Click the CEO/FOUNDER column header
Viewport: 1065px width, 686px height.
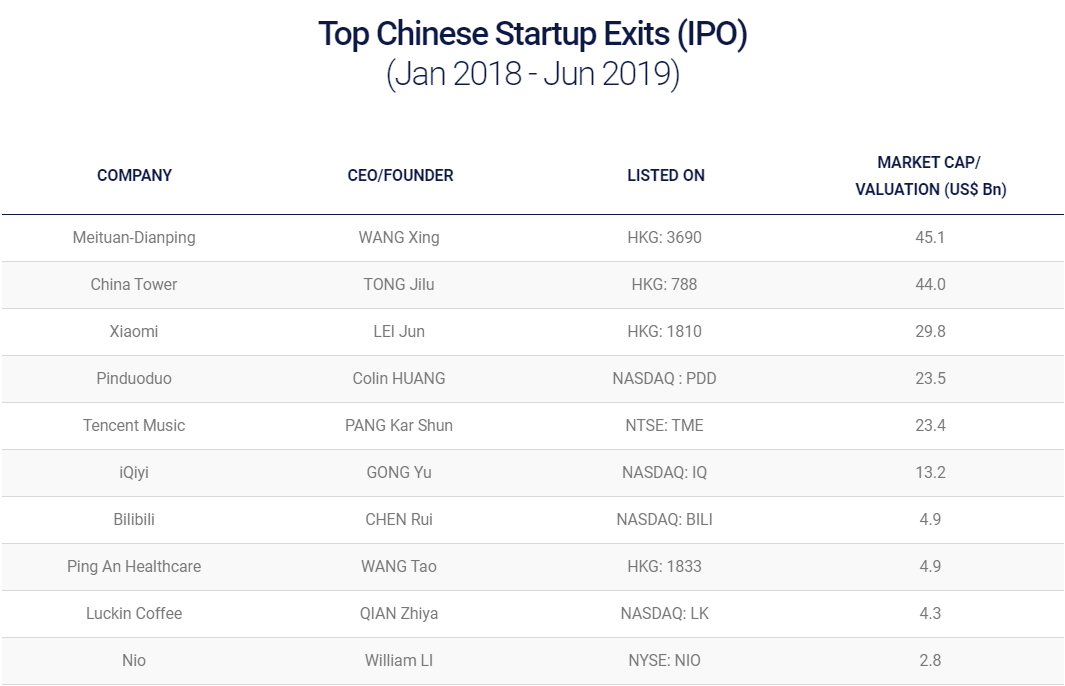pyautogui.click(x=400, y=175)
